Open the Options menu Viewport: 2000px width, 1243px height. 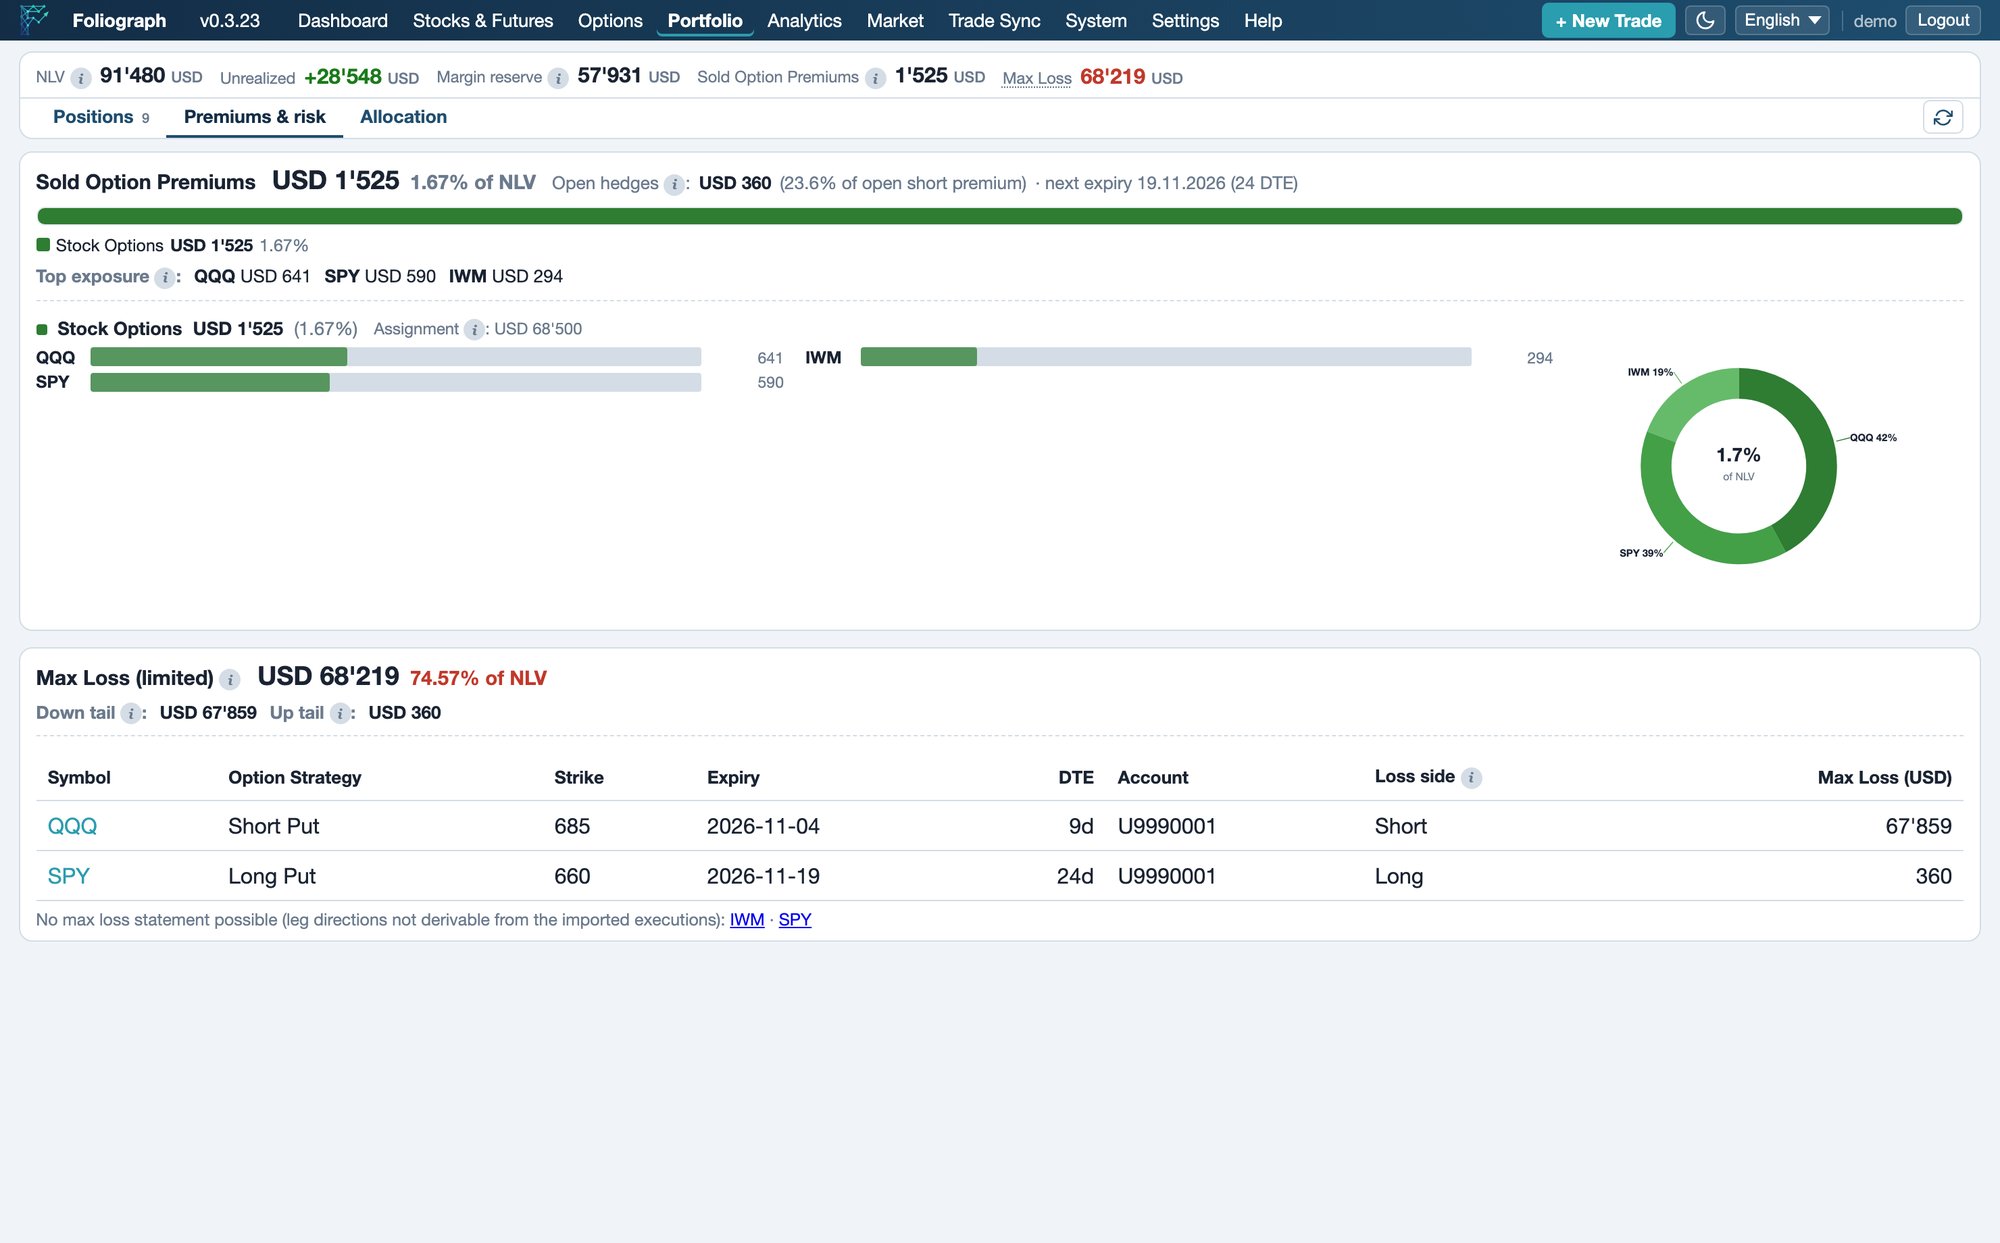tap(610, 20)
